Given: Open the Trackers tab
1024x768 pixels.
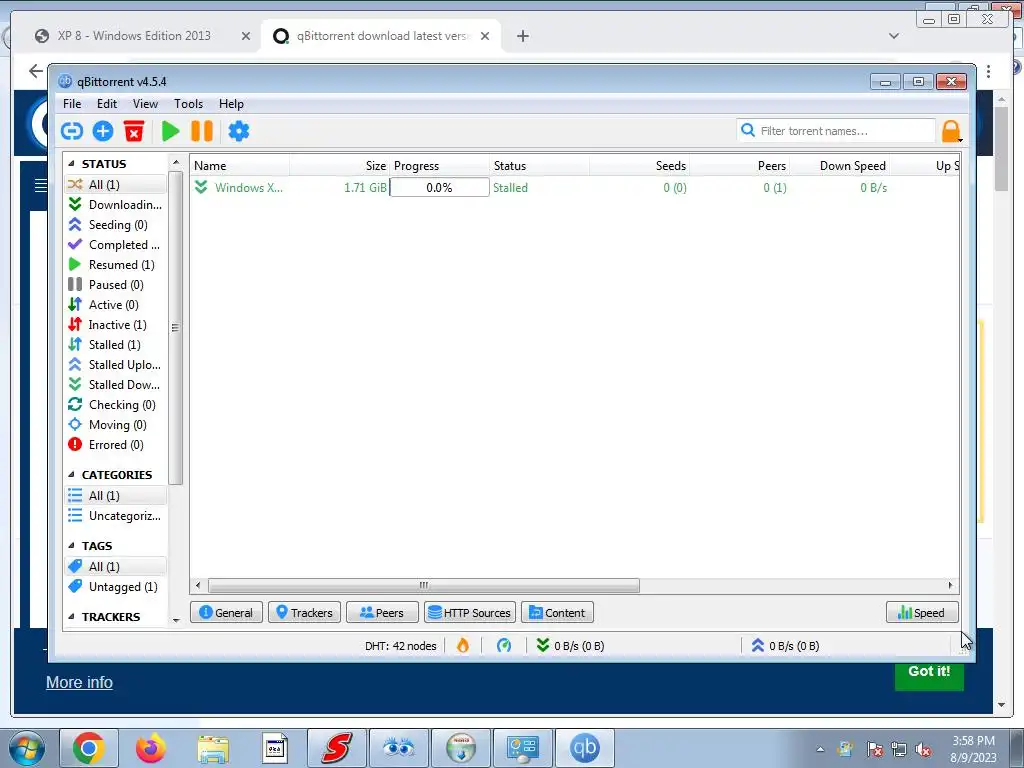Looking at the screenshot, I should pyautogui.click(x=304, y=613).
